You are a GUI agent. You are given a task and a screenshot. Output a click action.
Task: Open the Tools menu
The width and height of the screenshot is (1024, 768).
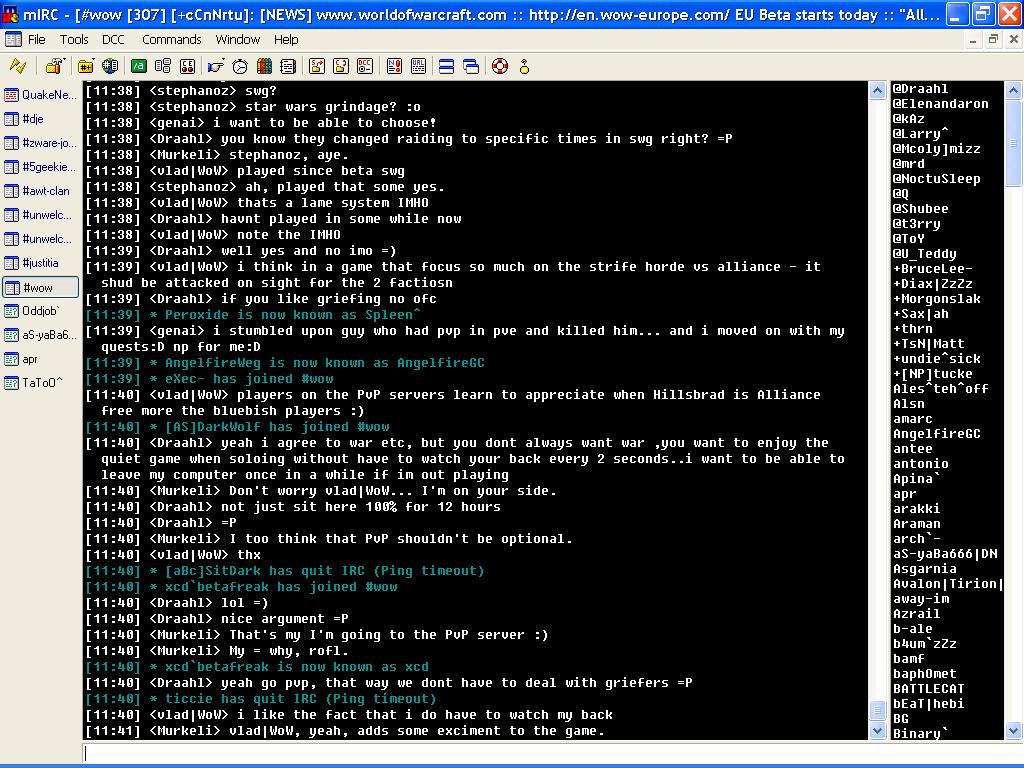(74, 40)
